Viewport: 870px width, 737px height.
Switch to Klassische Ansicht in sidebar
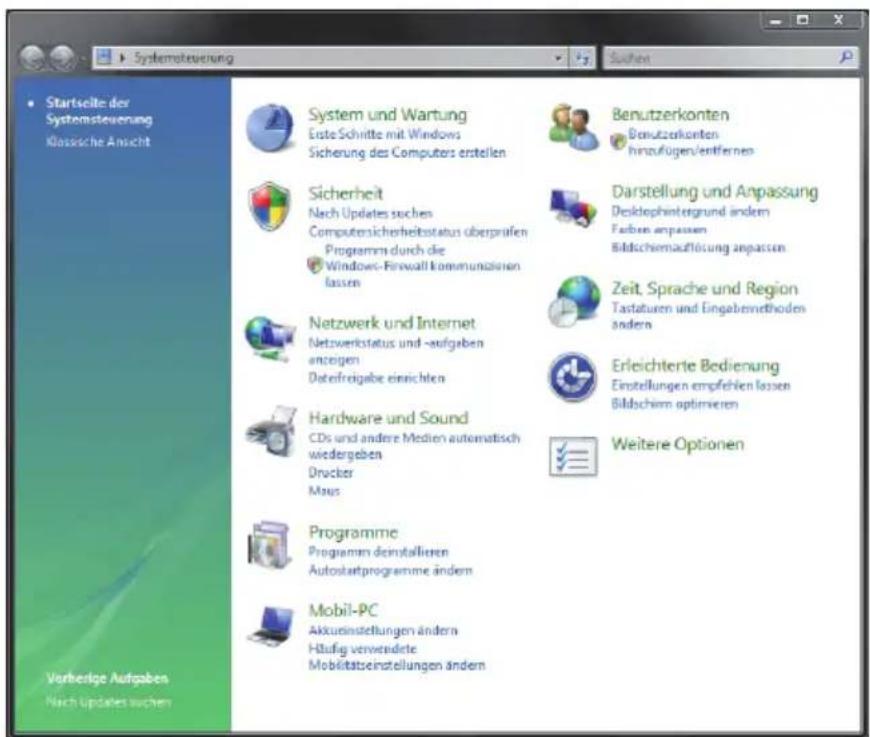coord(98,142)
